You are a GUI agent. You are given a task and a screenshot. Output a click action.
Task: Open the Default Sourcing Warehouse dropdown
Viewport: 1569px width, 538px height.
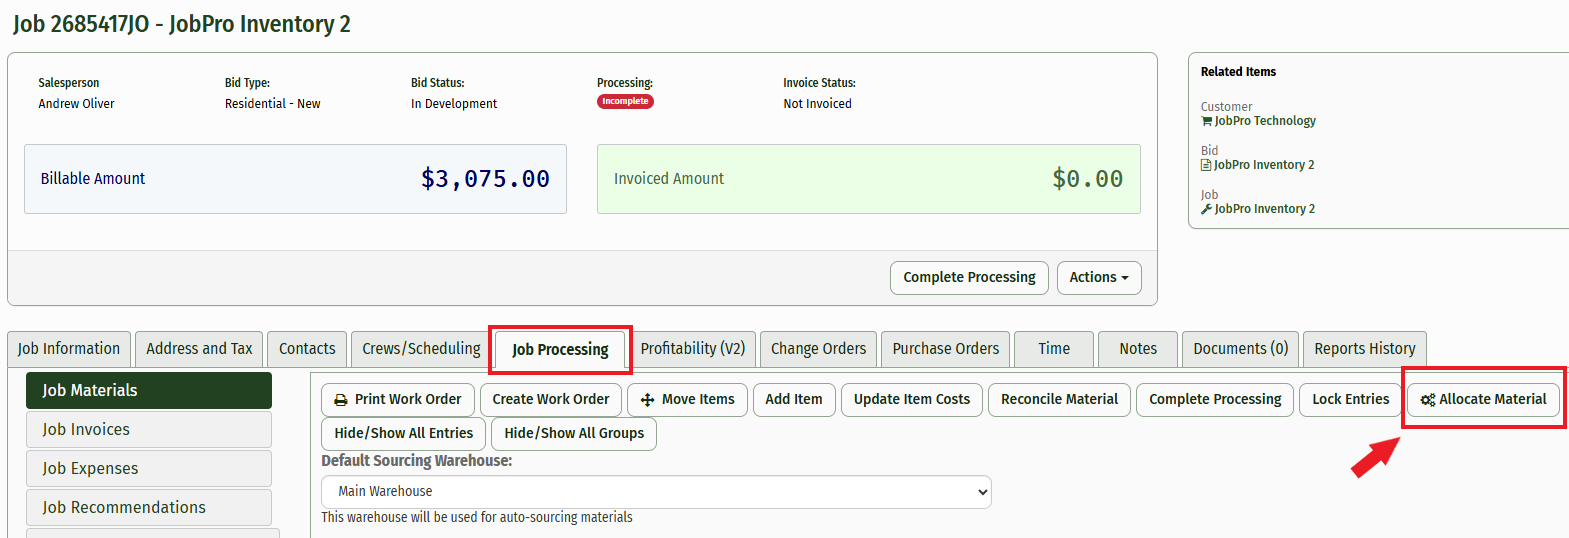click(656, 492)
